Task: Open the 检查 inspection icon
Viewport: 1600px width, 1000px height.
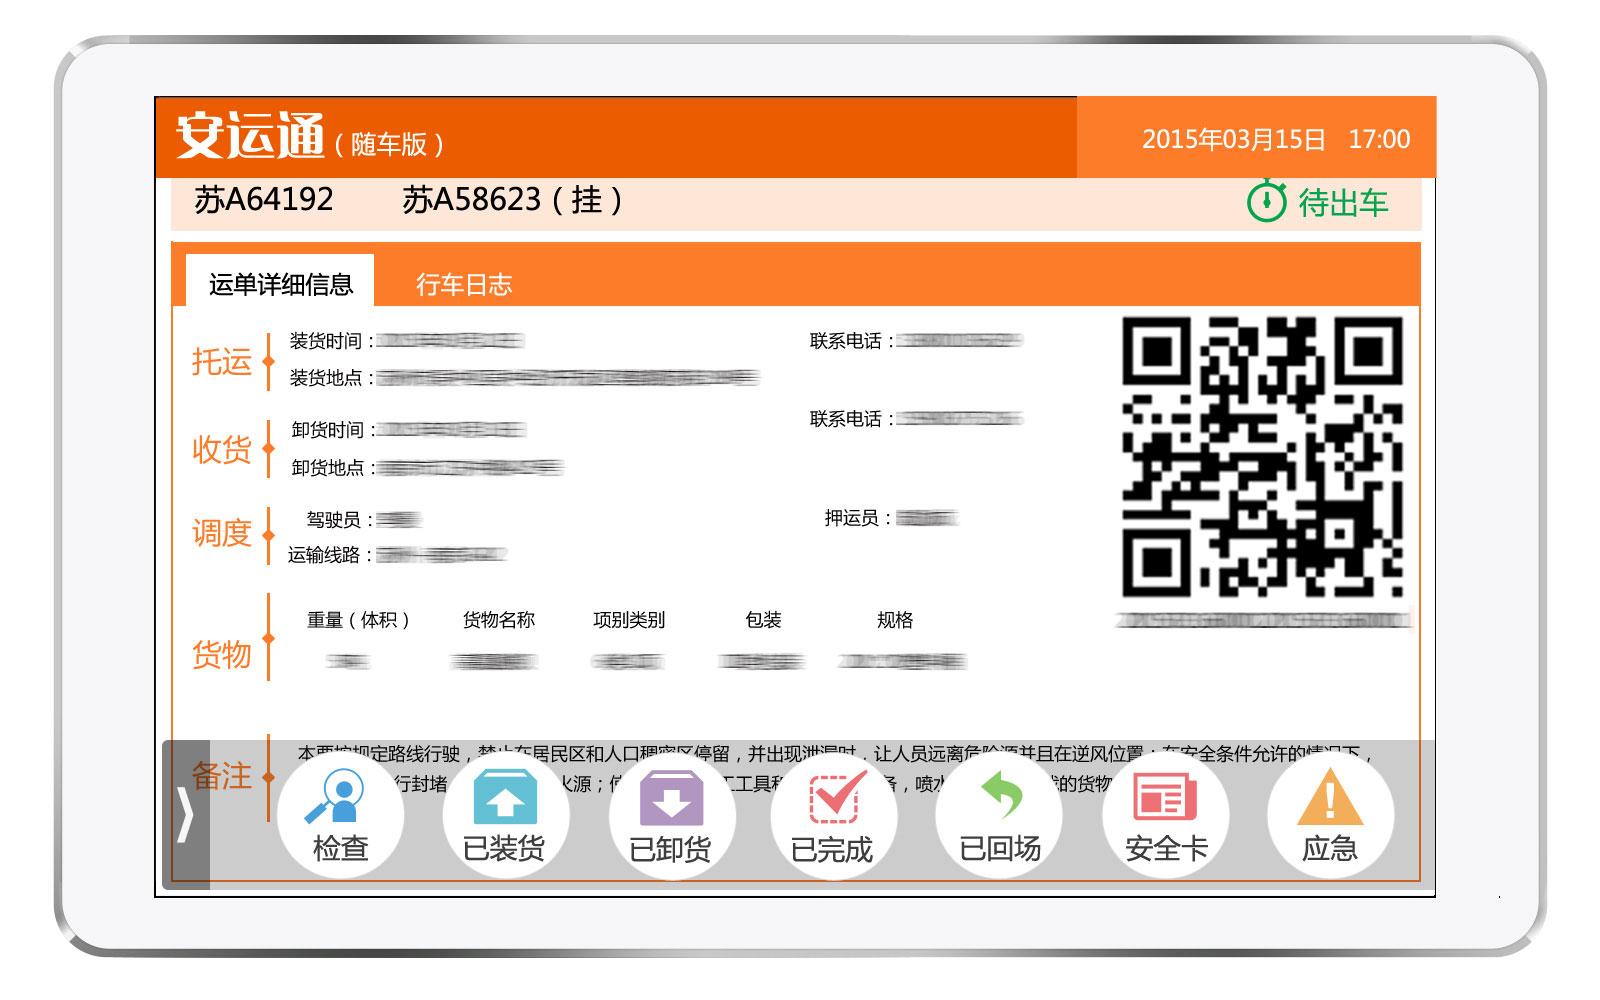Action: point(341,815)
